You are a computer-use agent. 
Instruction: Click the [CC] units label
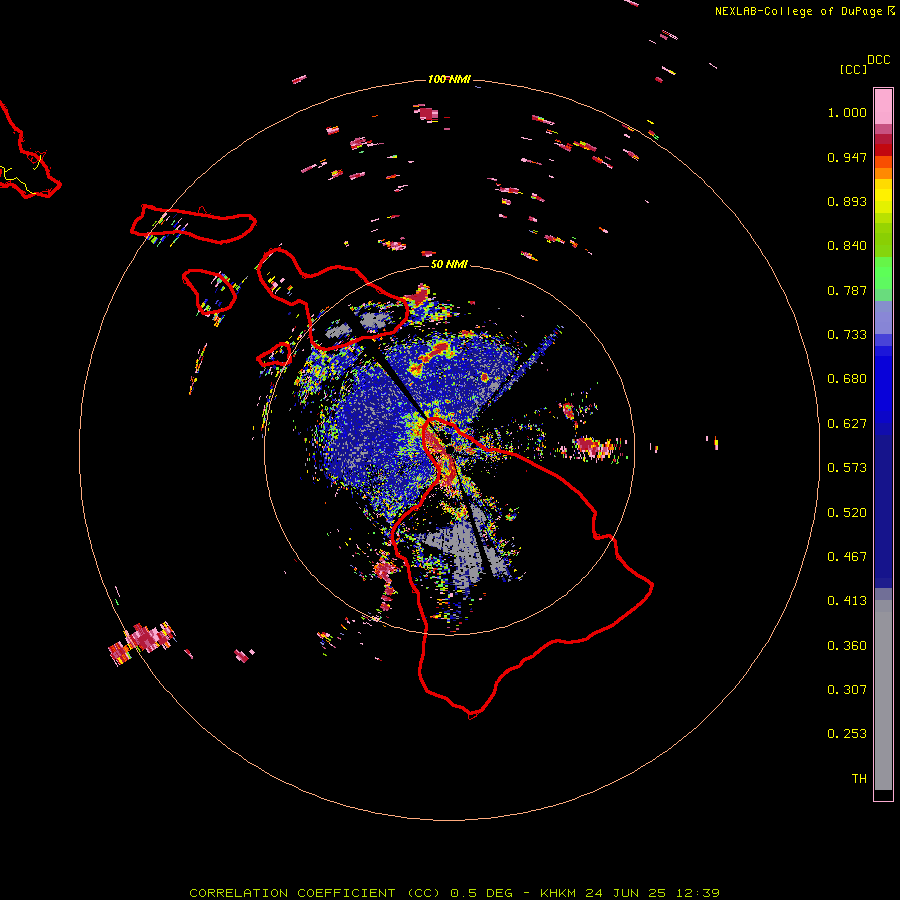point(854,69)
